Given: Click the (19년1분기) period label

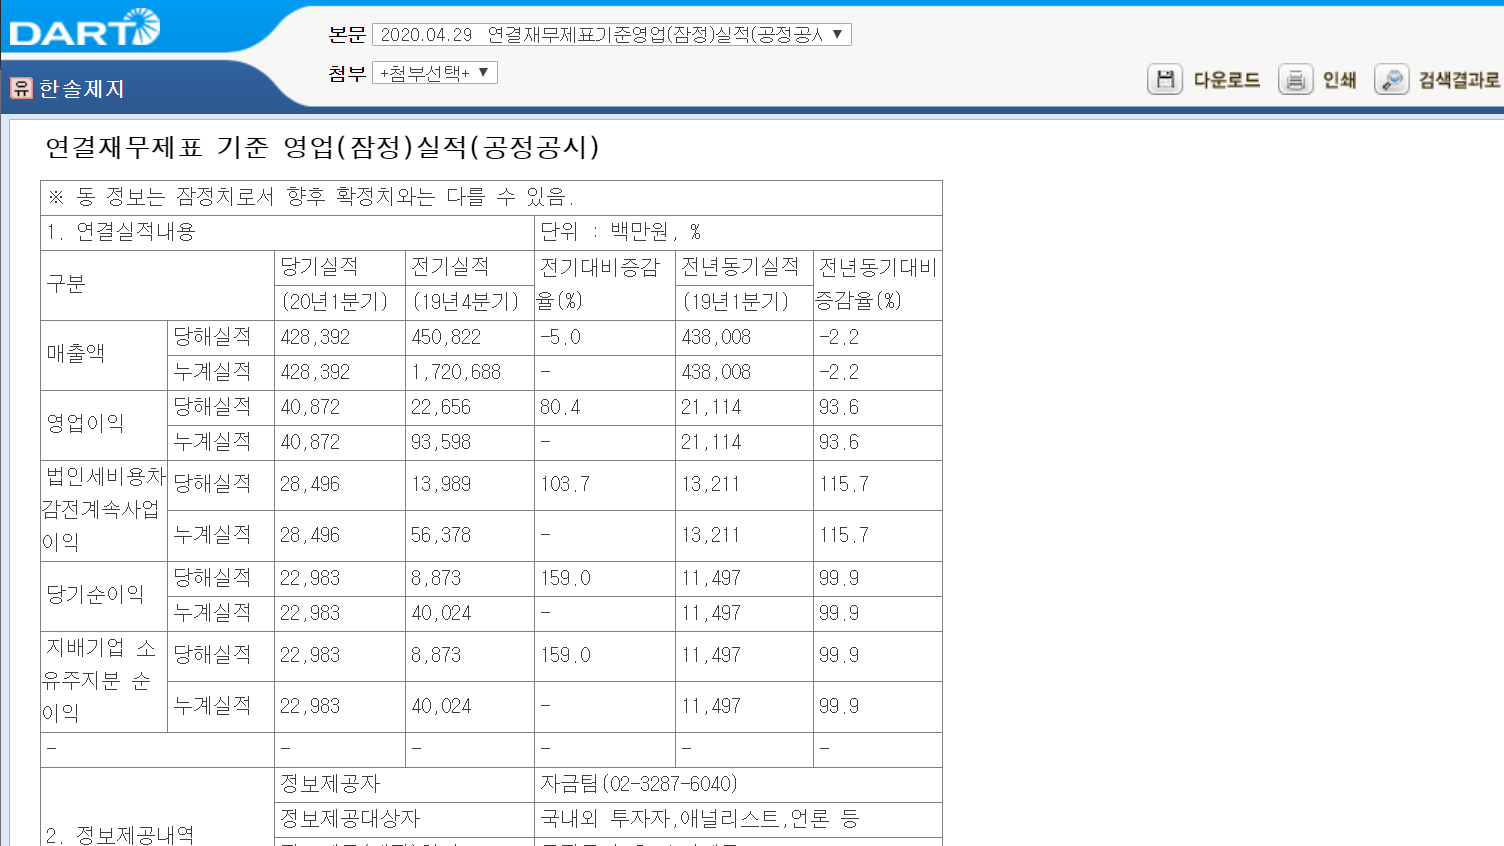Looking at the screenshot, I should click(735, 301).
